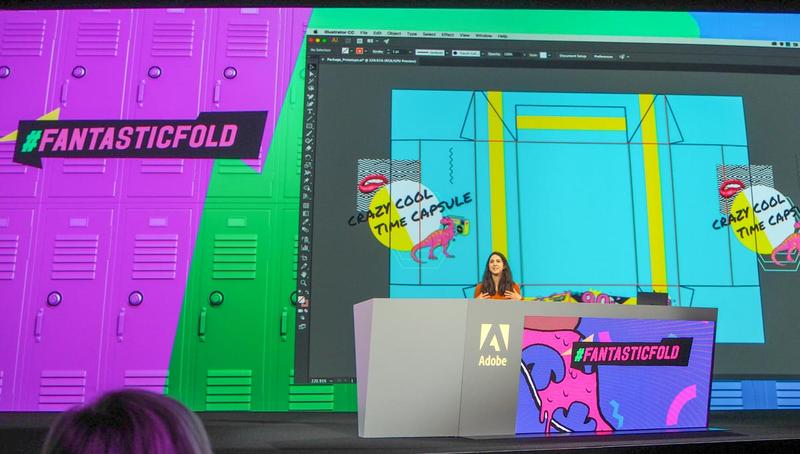Open the brush definition dropdown
The width and height of the screenshot is (800, 454).
(x=483, y=54)
